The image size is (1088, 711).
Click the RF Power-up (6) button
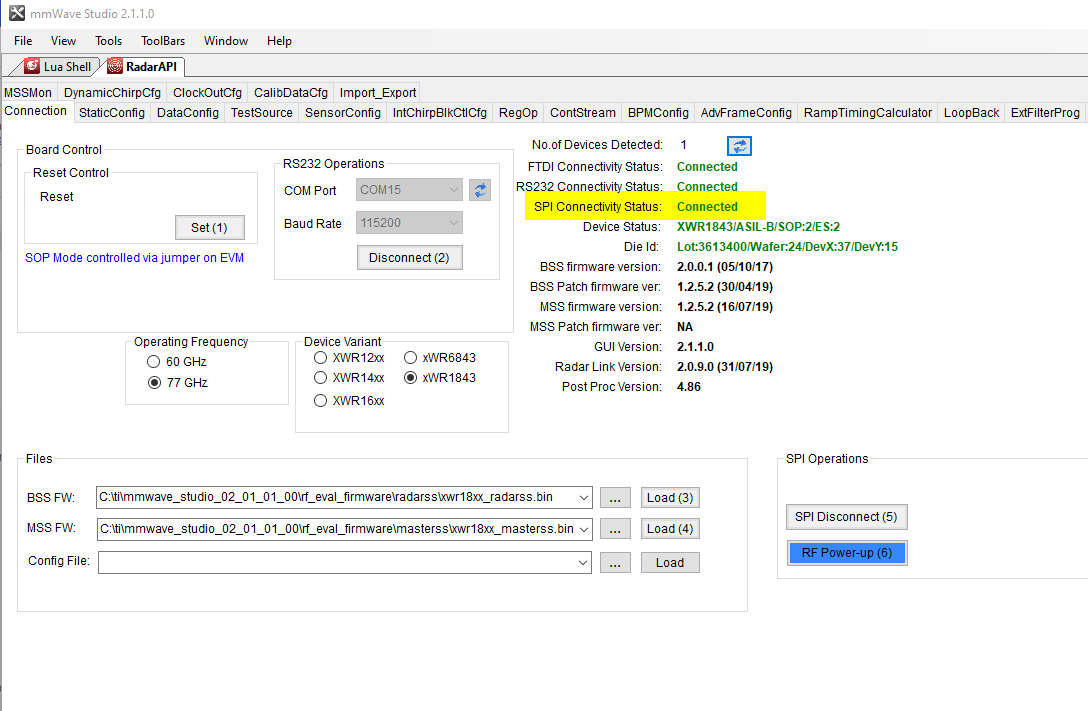(847, 553)
